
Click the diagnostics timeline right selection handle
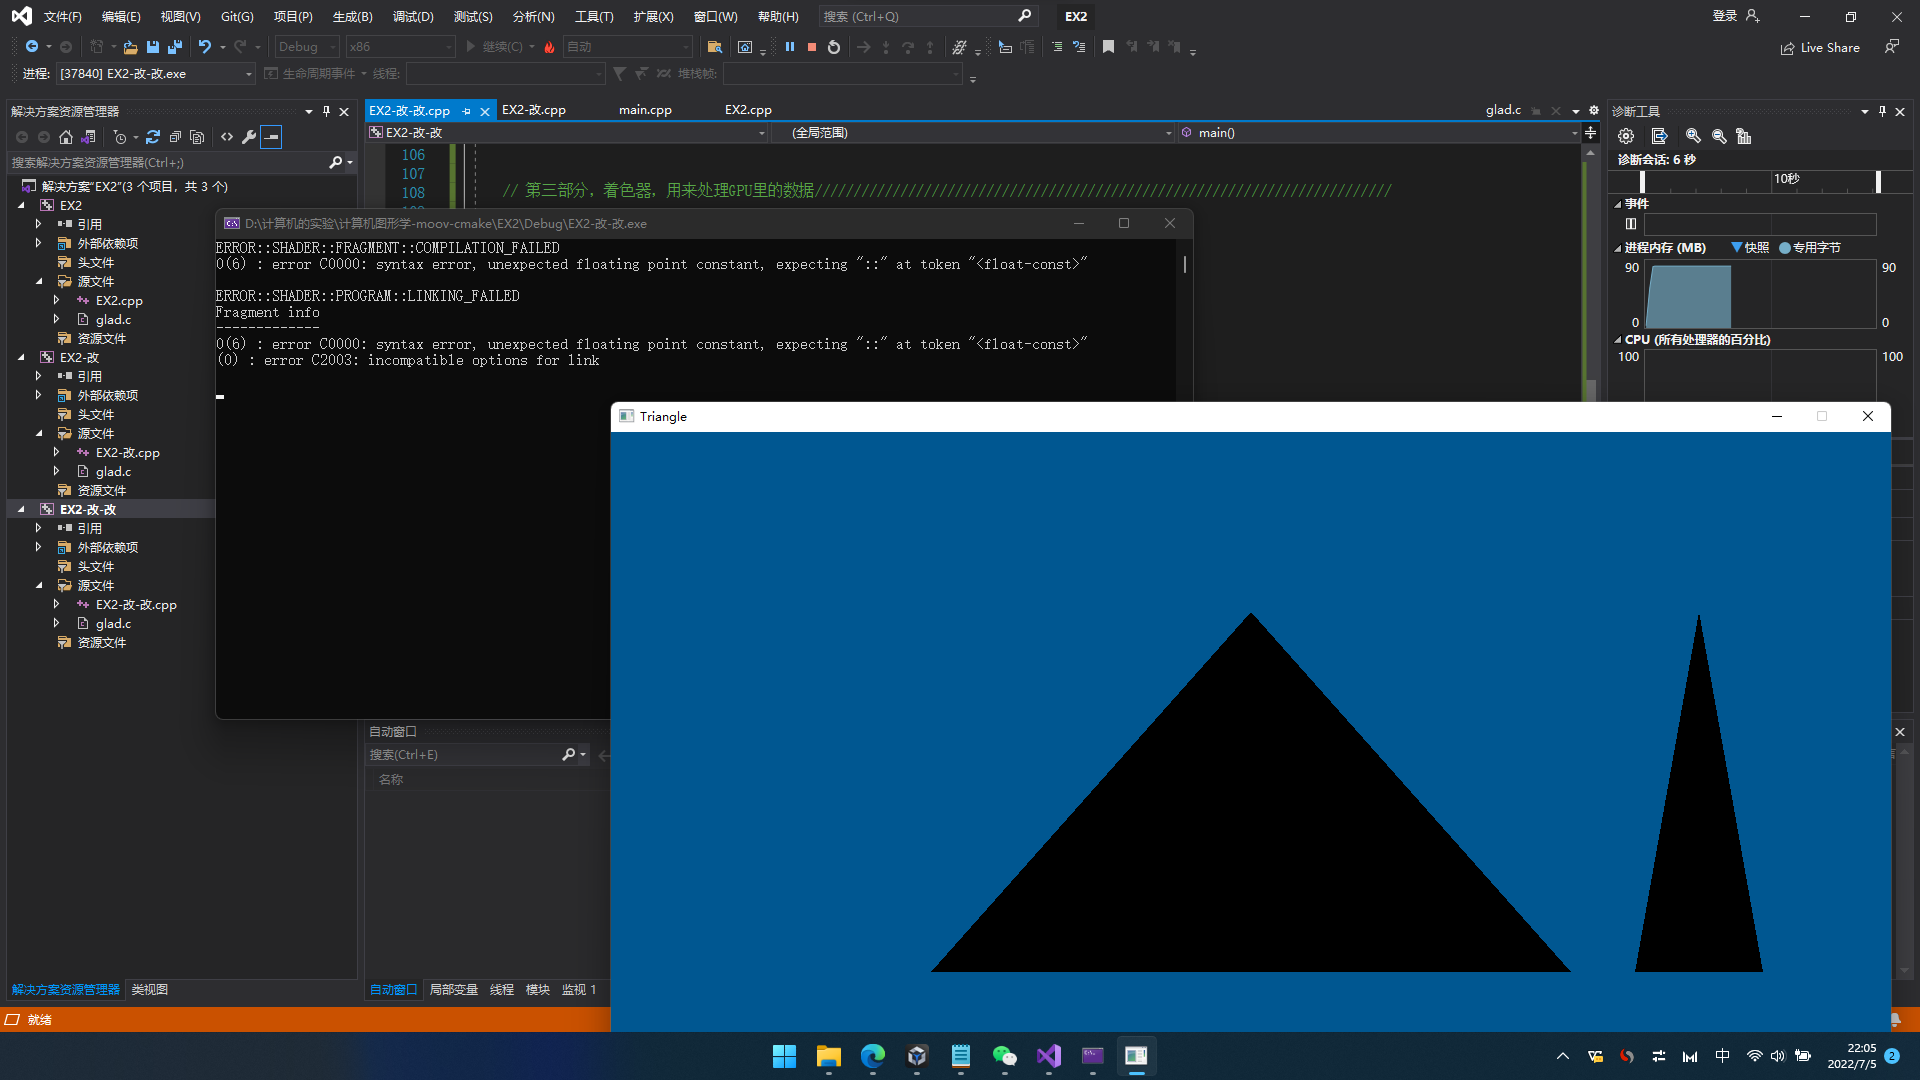pos(1878,181)
